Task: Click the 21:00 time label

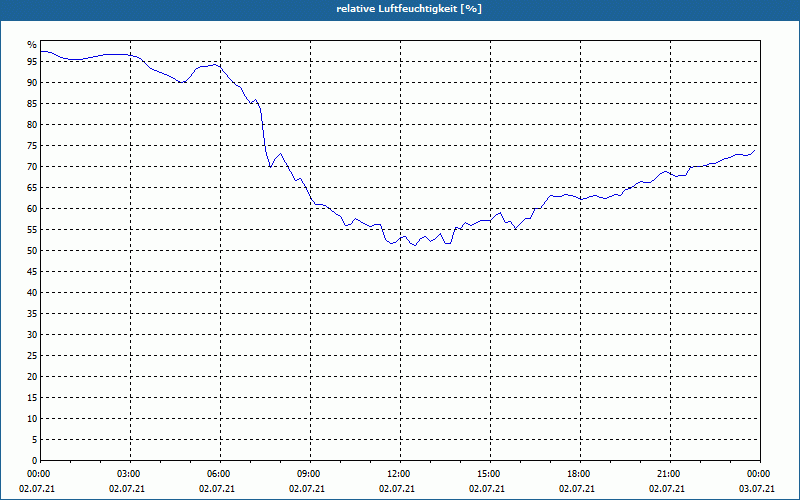Action: point(667,474)
